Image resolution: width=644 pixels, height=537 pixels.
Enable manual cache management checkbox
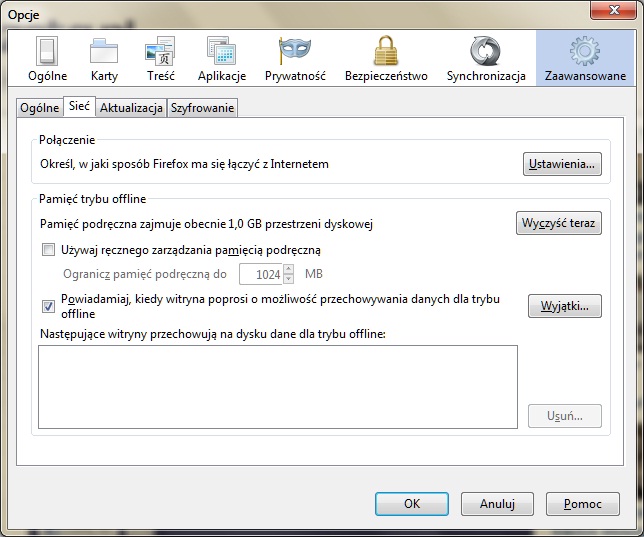48,249
